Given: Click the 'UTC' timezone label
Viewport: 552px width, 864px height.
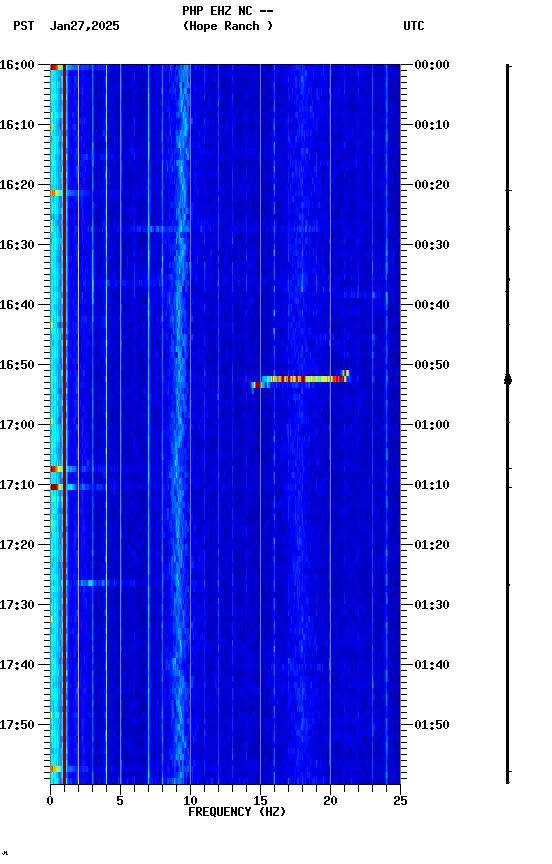Looking at the screenshot, I should click(414, 26).
